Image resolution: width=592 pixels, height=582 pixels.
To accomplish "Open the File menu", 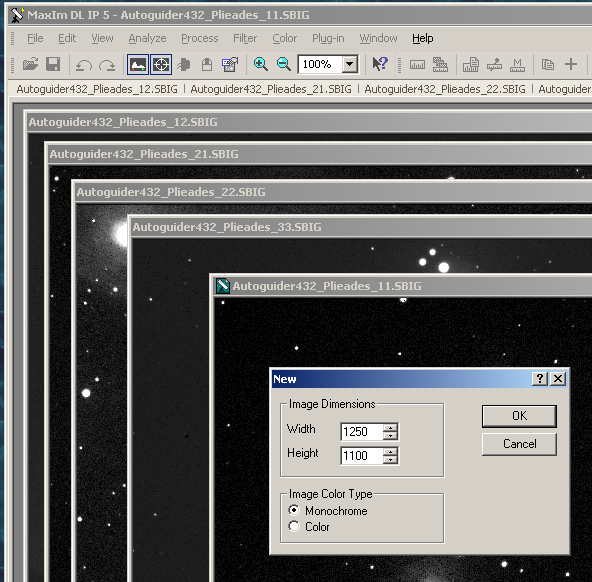I will (x=35, y=38).
